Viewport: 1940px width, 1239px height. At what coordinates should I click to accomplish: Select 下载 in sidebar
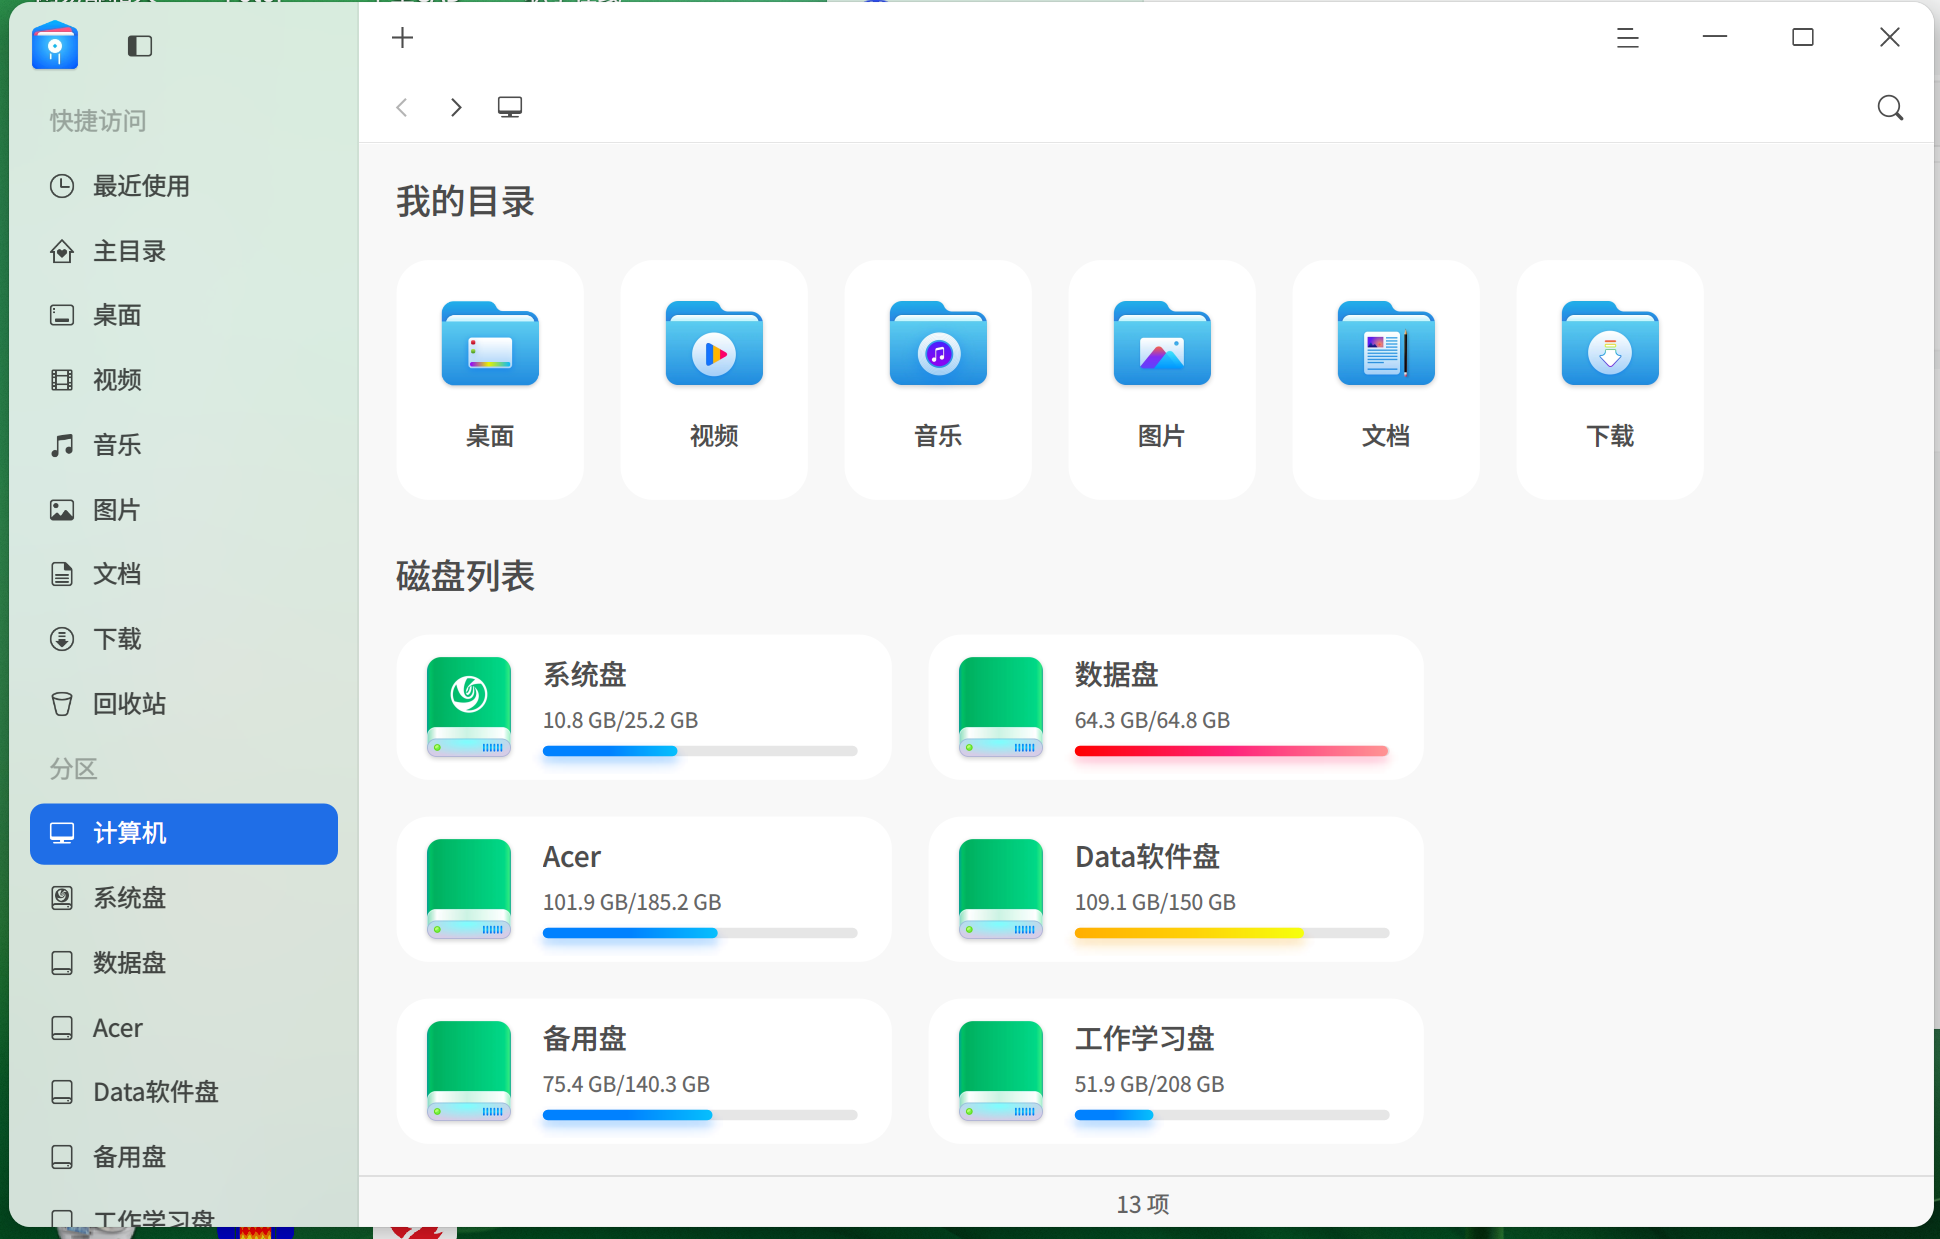tap(184, 639)
